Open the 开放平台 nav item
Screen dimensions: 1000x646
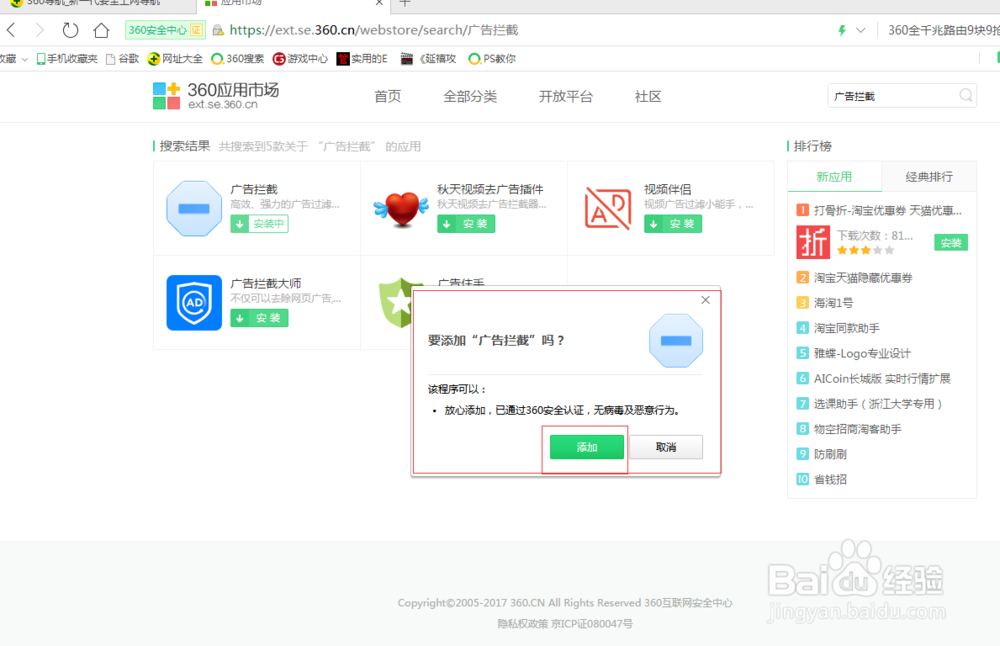click(x=566, y=96)
